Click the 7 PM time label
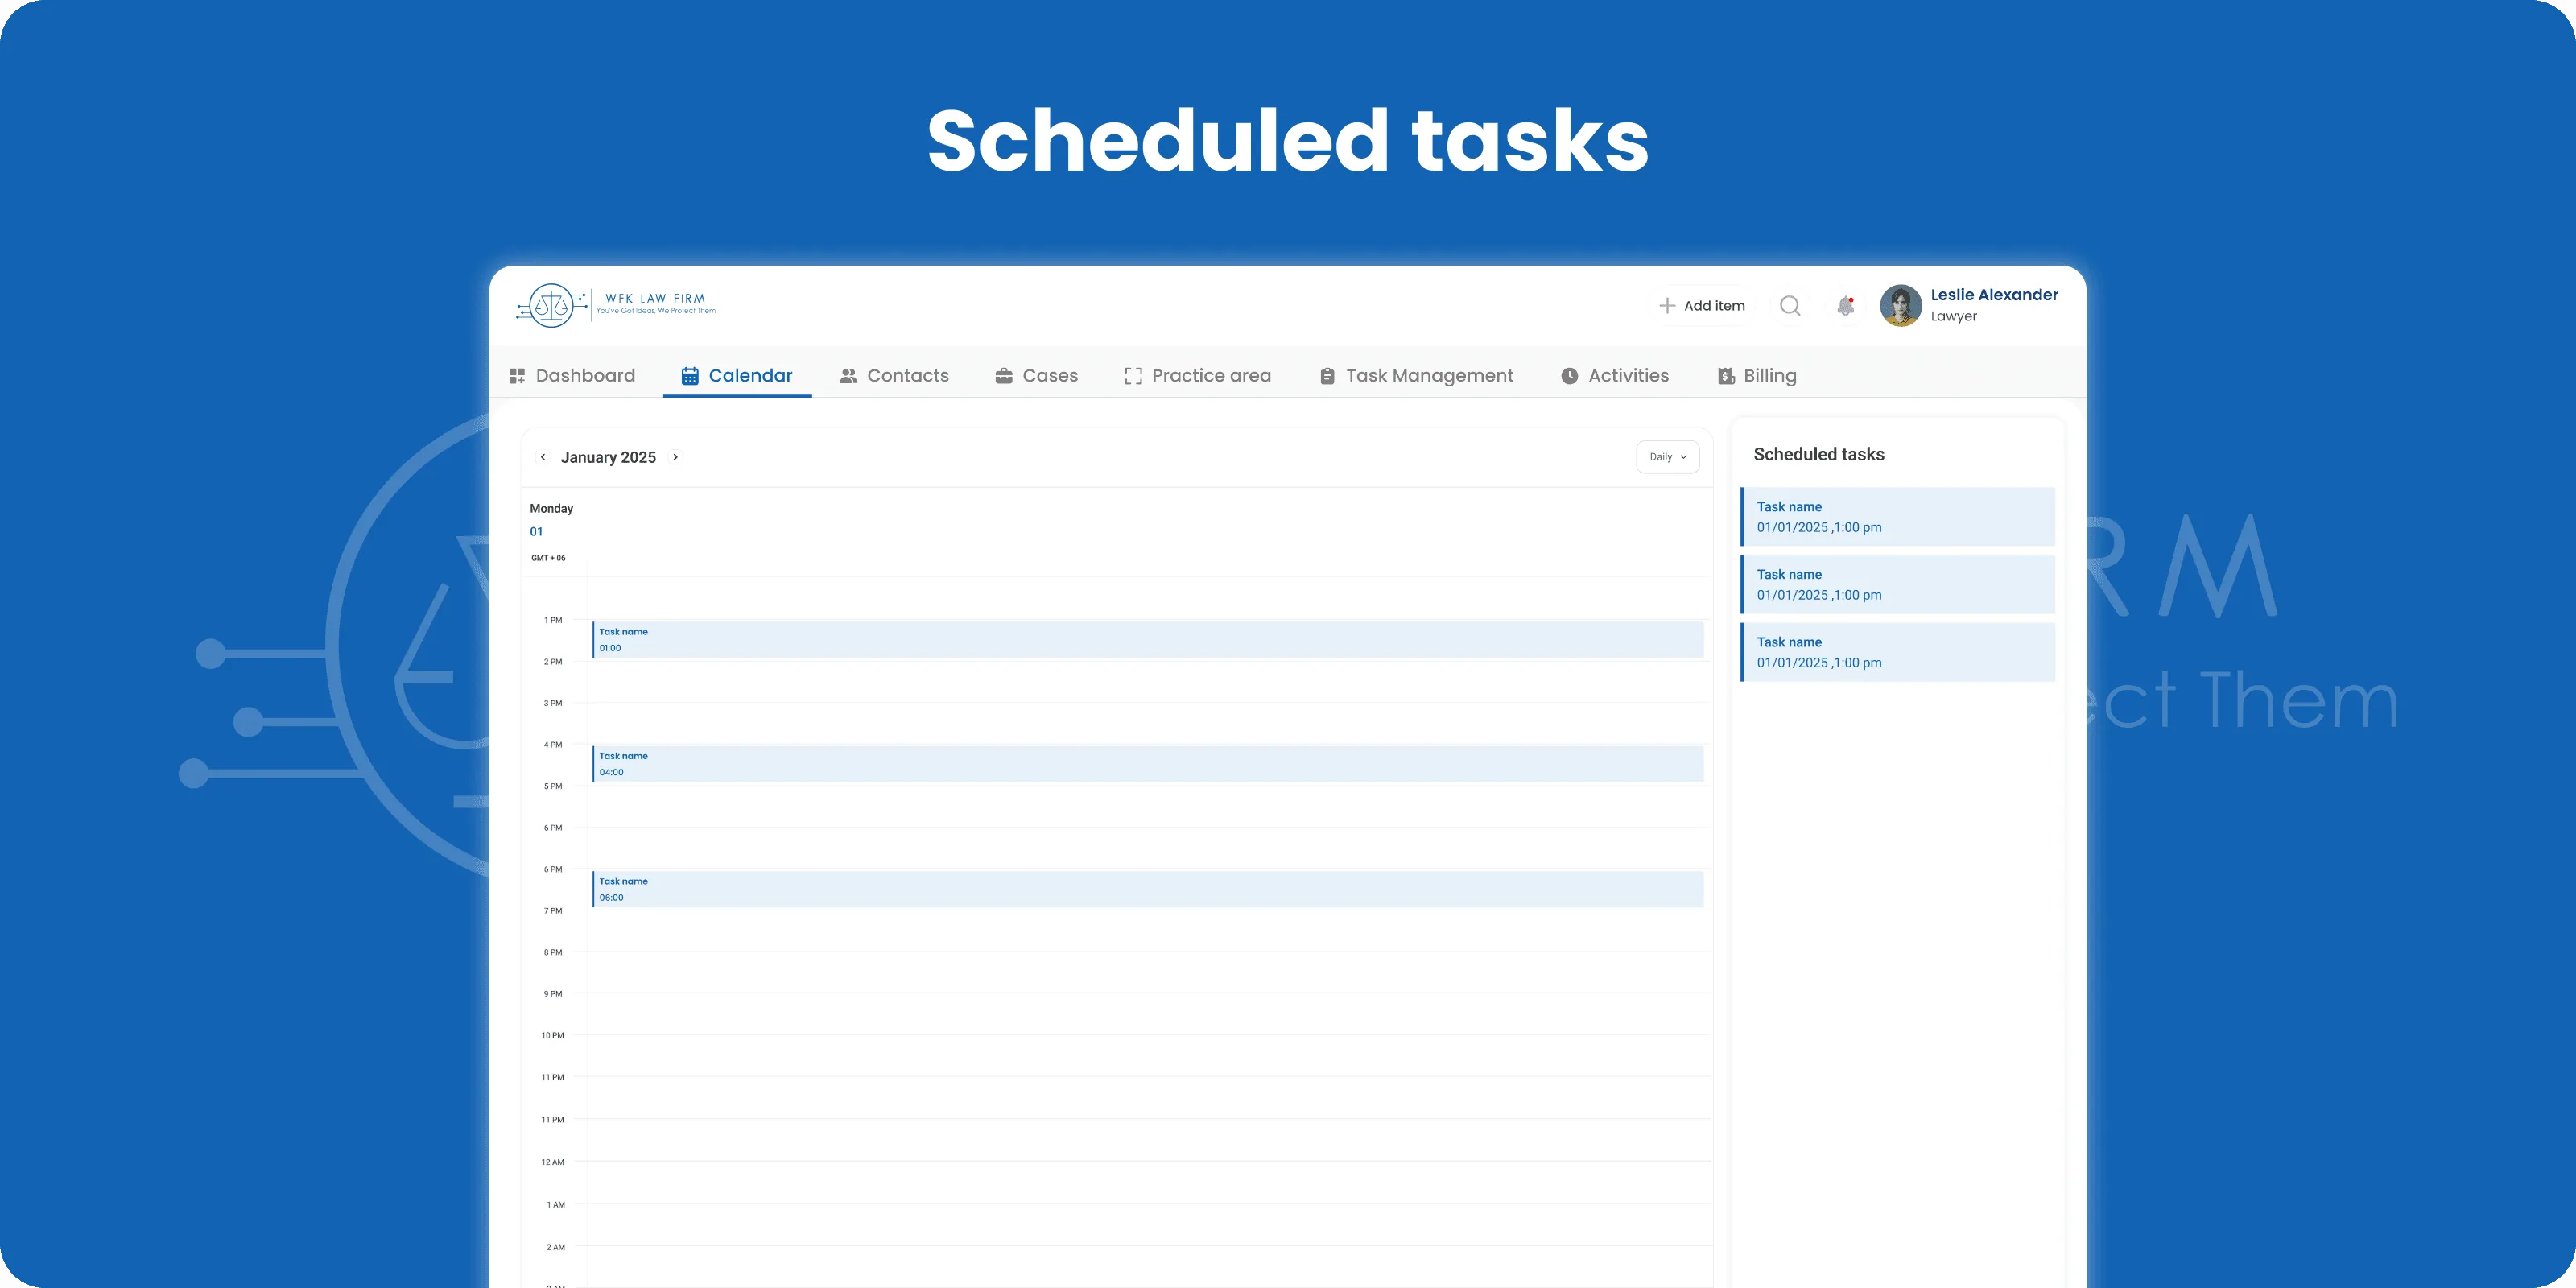This screenshot has height=1288, width=2576. 553,911
